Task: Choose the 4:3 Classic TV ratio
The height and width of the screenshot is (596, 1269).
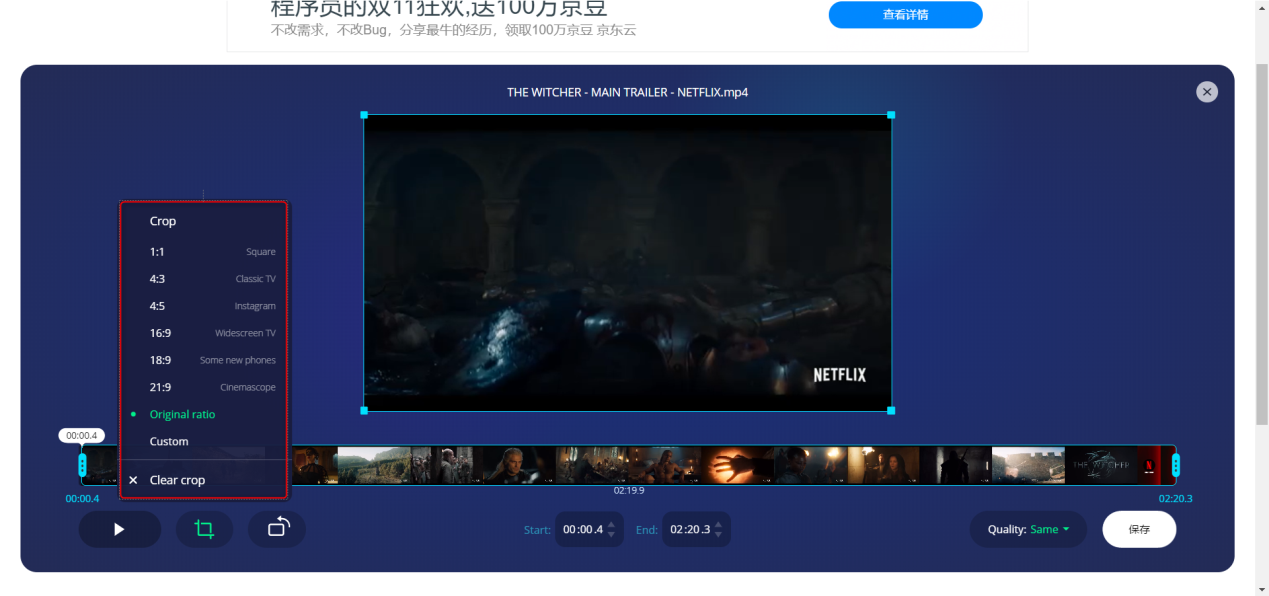Action: click(204, 279)
